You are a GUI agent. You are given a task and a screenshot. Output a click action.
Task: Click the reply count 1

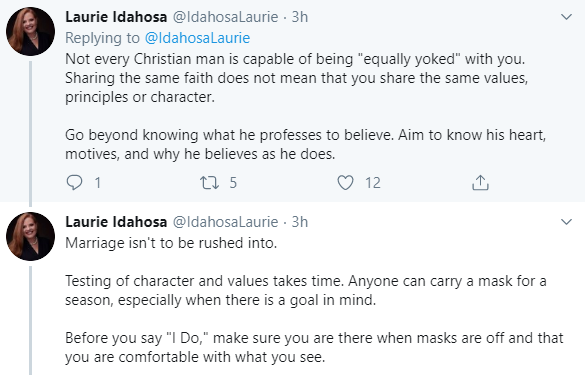[x=97, y=183]
